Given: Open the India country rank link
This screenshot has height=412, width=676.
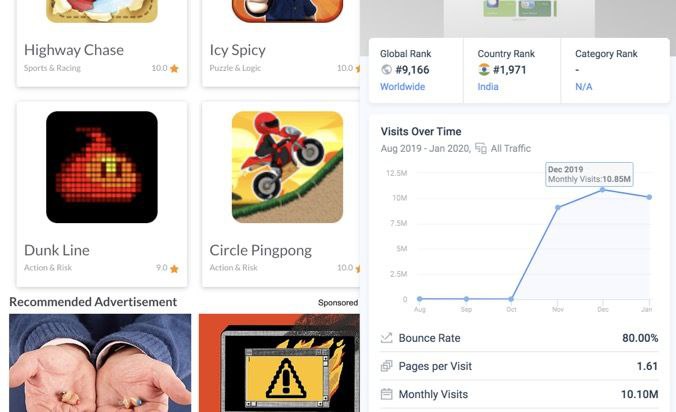Looking at the screenshot, I should (x=488, y=87).
